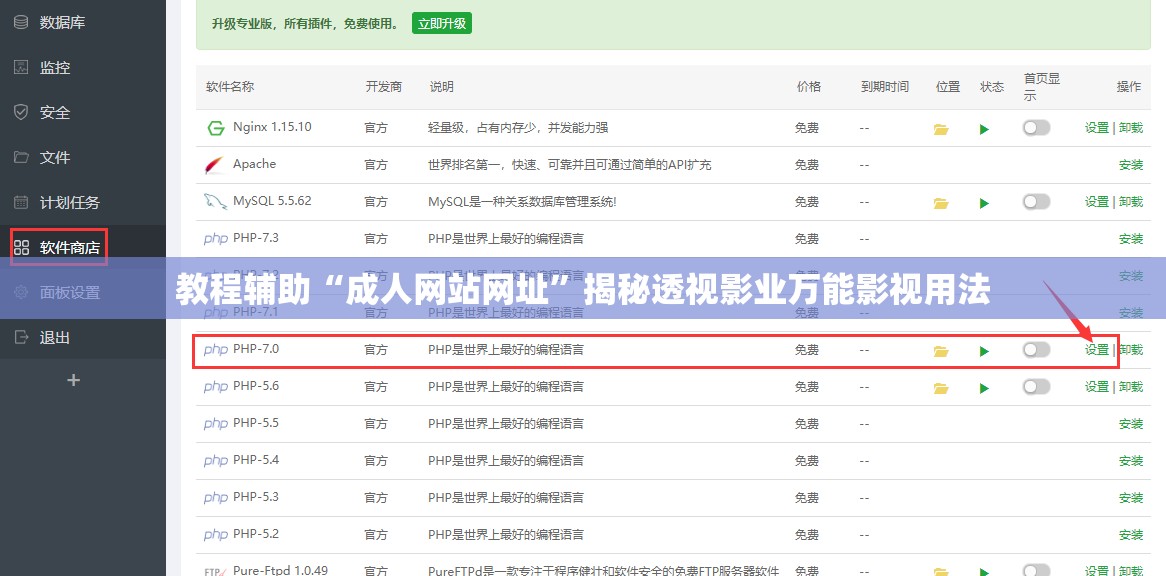The height and width of the screenshot is (576, 1166).
Task: Click the Apache feather logo icon
Action: coord(215,165)
